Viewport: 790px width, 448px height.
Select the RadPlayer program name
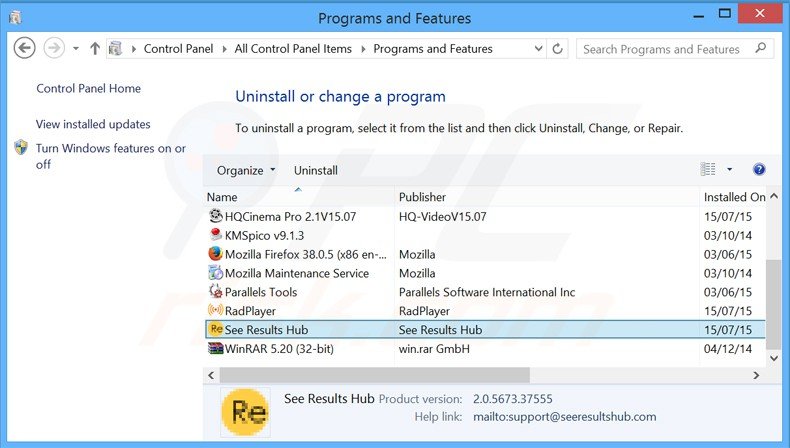click(250, 311)
